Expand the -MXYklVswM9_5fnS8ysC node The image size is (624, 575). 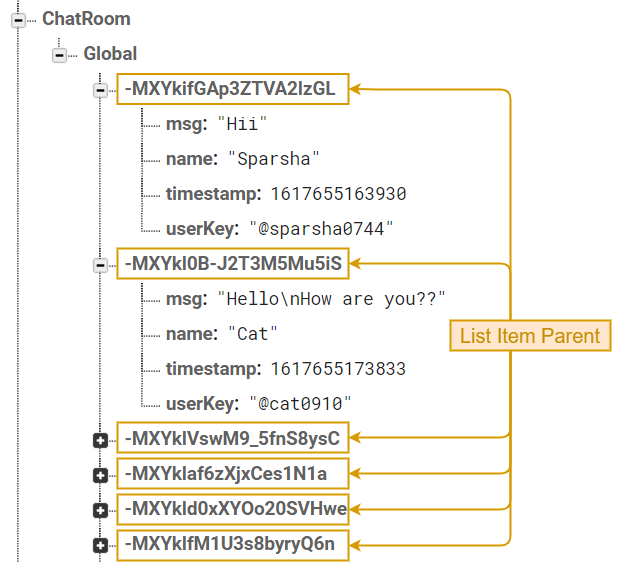click(x=100, y=439)
